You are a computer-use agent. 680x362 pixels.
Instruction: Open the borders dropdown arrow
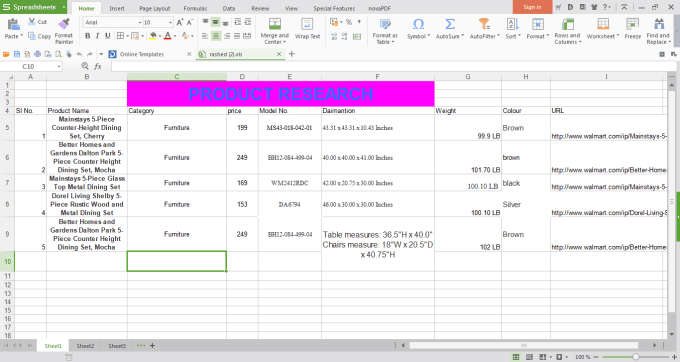point(127,36)
